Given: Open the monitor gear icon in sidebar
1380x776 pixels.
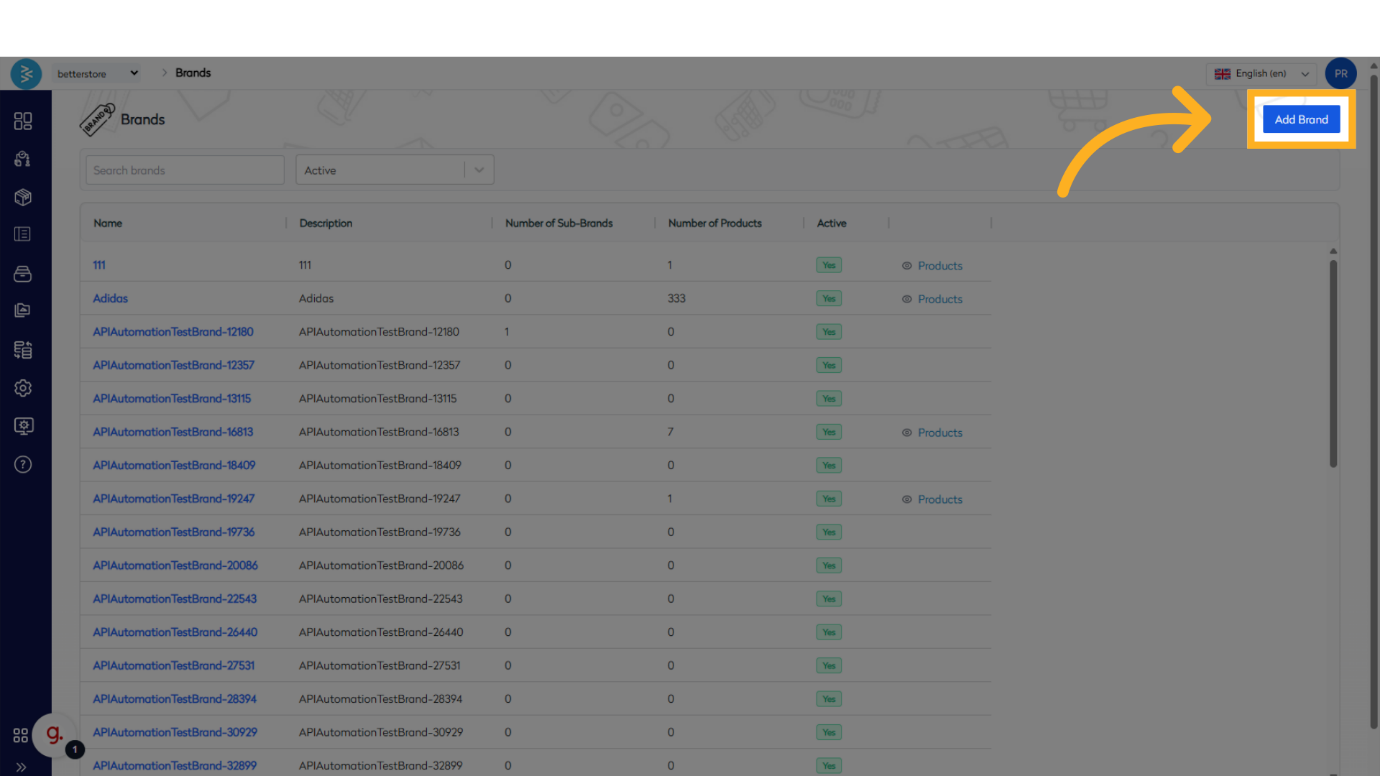Looking at the screenshot, I should 23,426.
